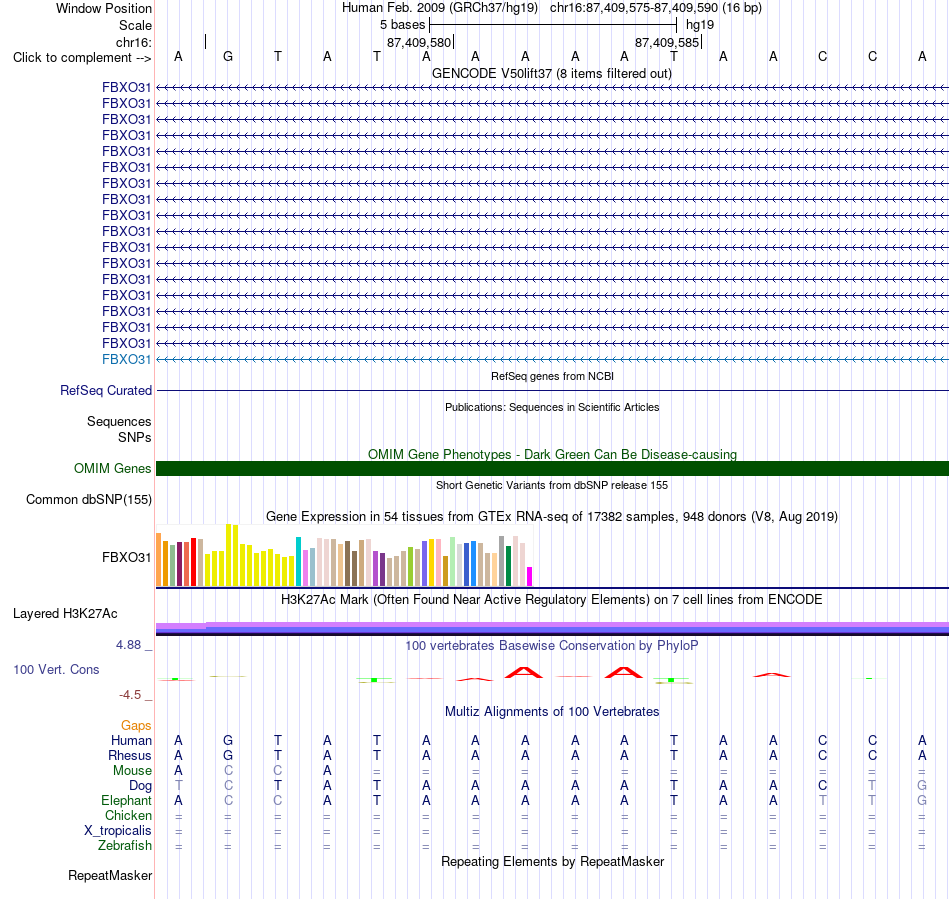
Task: Click the dark green OMIM gene bar
Action: pyautogui.click(x=552, y=468)
